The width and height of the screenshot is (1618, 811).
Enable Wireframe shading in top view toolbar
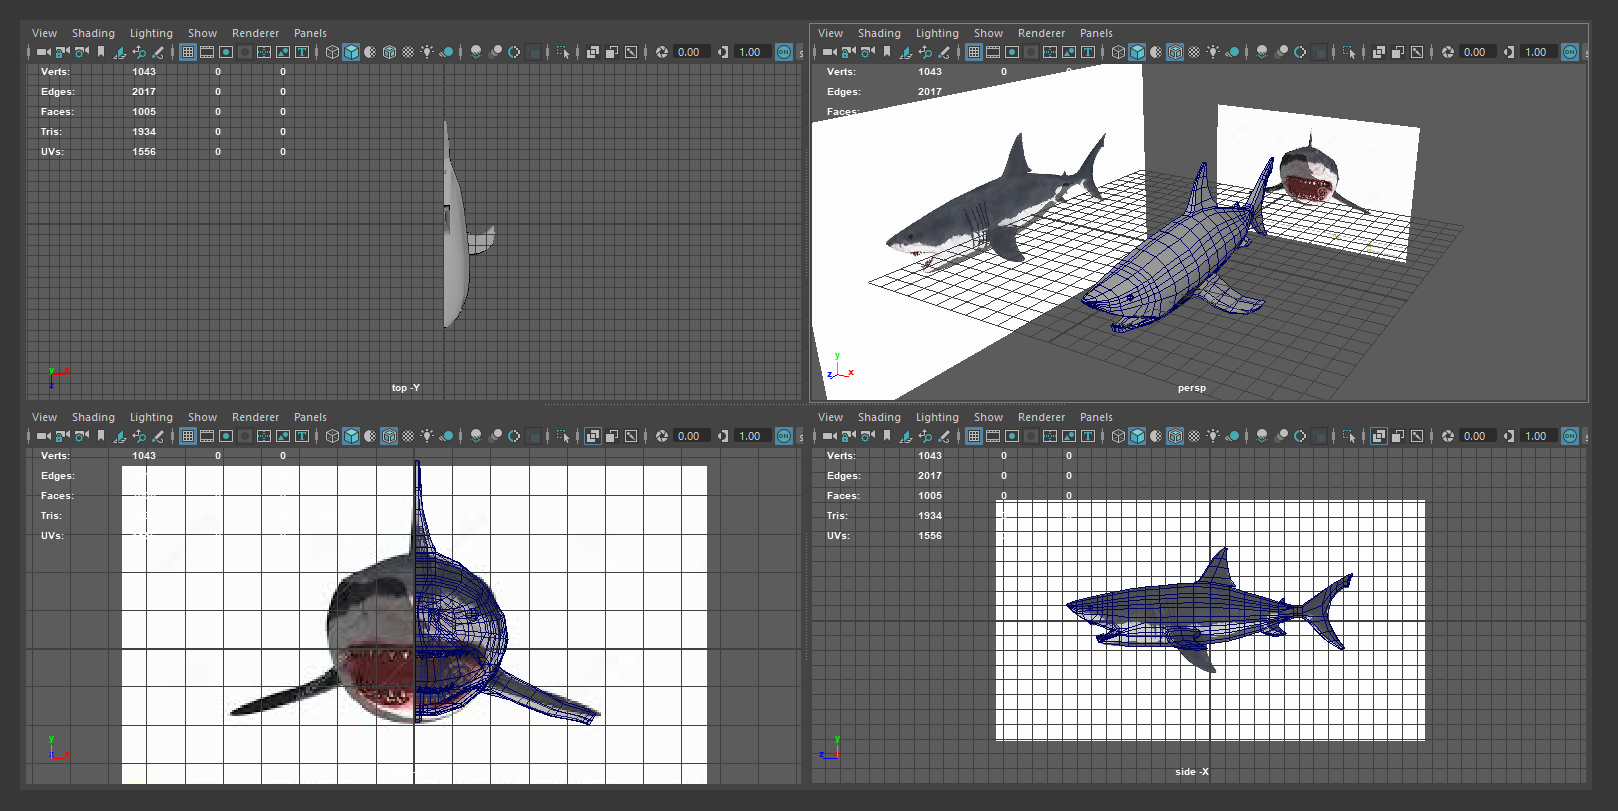(x=332, y=52)
